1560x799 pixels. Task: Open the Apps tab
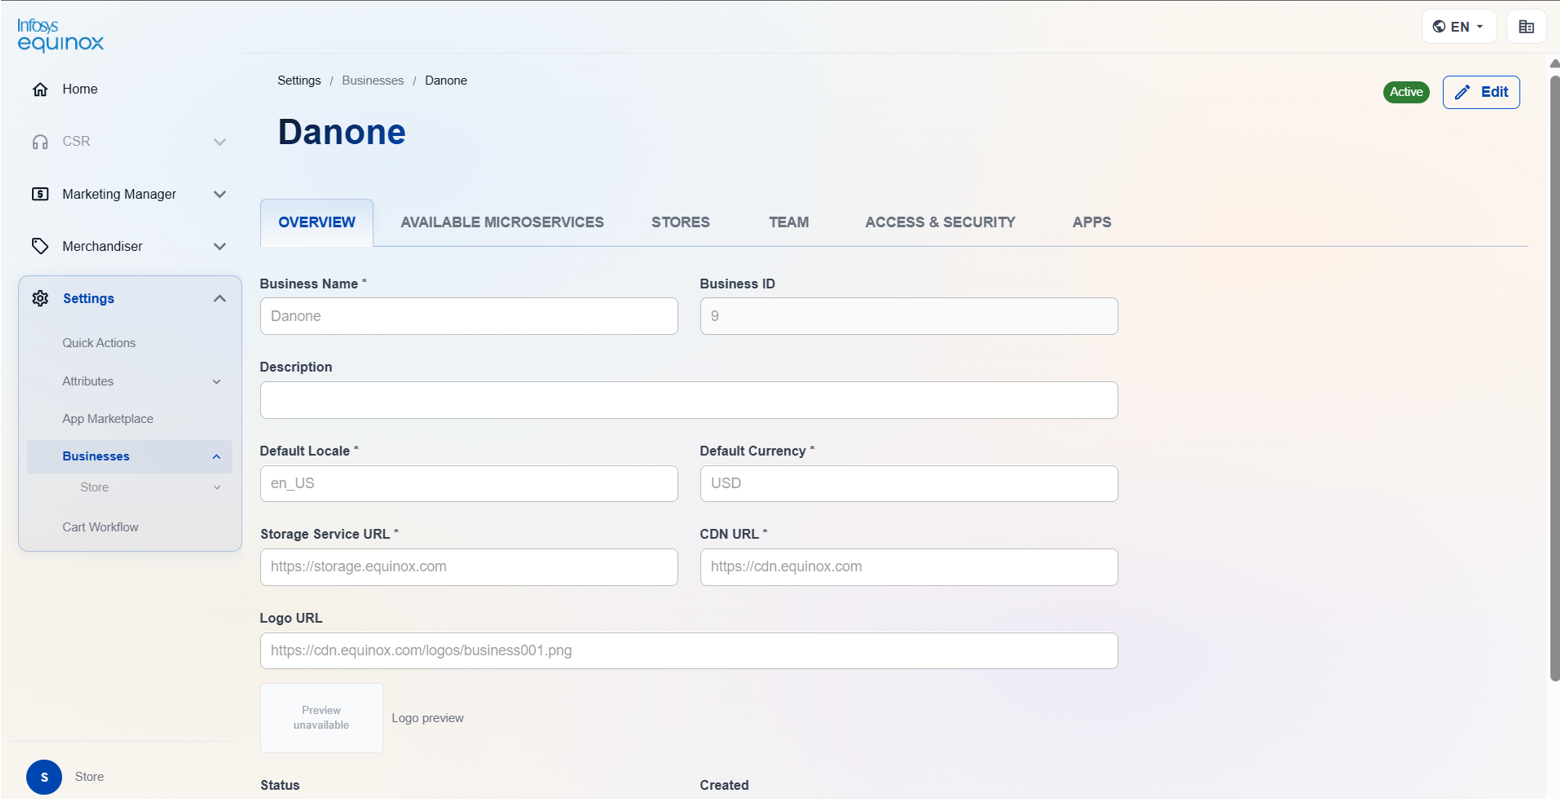pos(1092,222)
